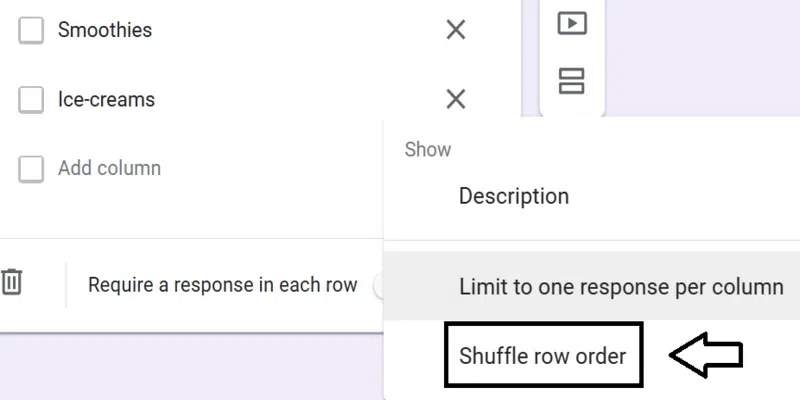
Task: Edit the Ice-creams column label
Action: pyautogui.click(x=106, y=99)
